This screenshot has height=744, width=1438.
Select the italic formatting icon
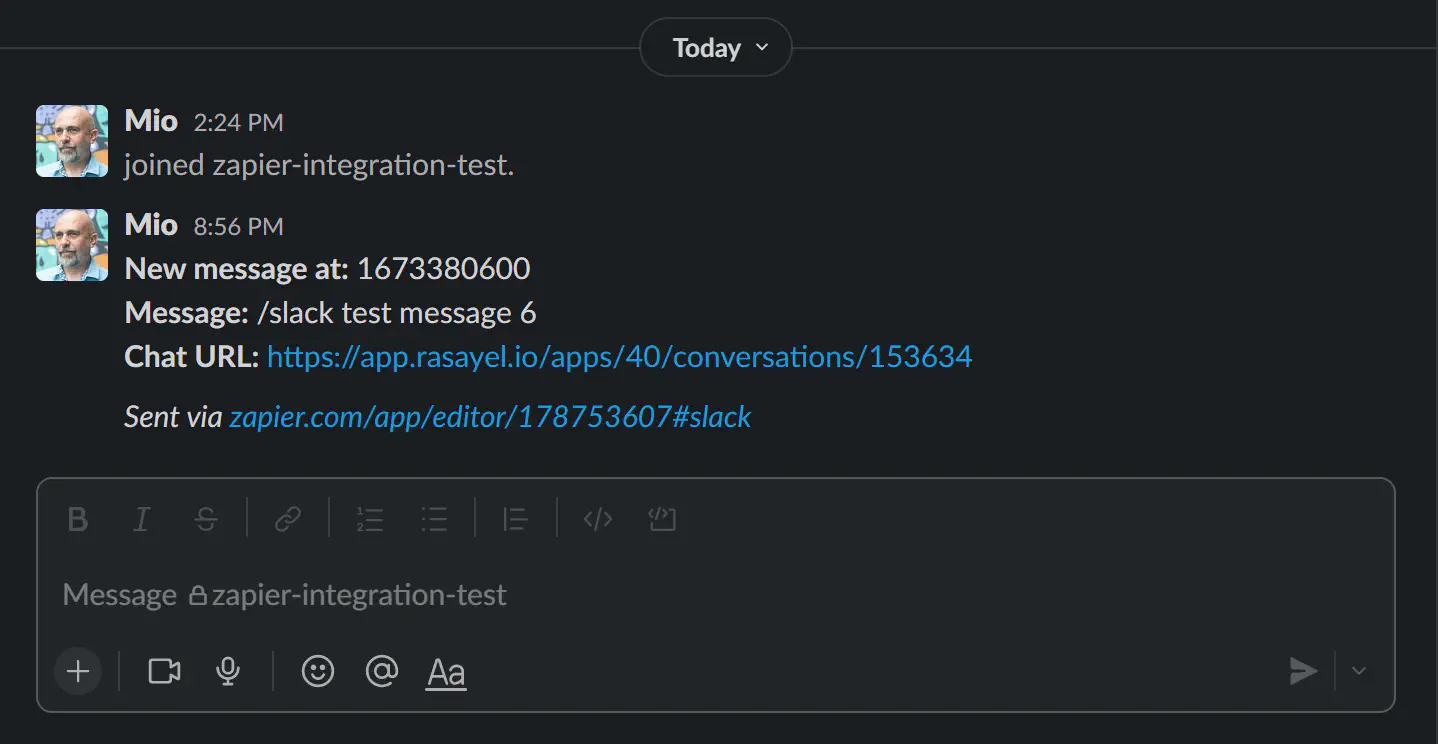click(x=141, y=519)
